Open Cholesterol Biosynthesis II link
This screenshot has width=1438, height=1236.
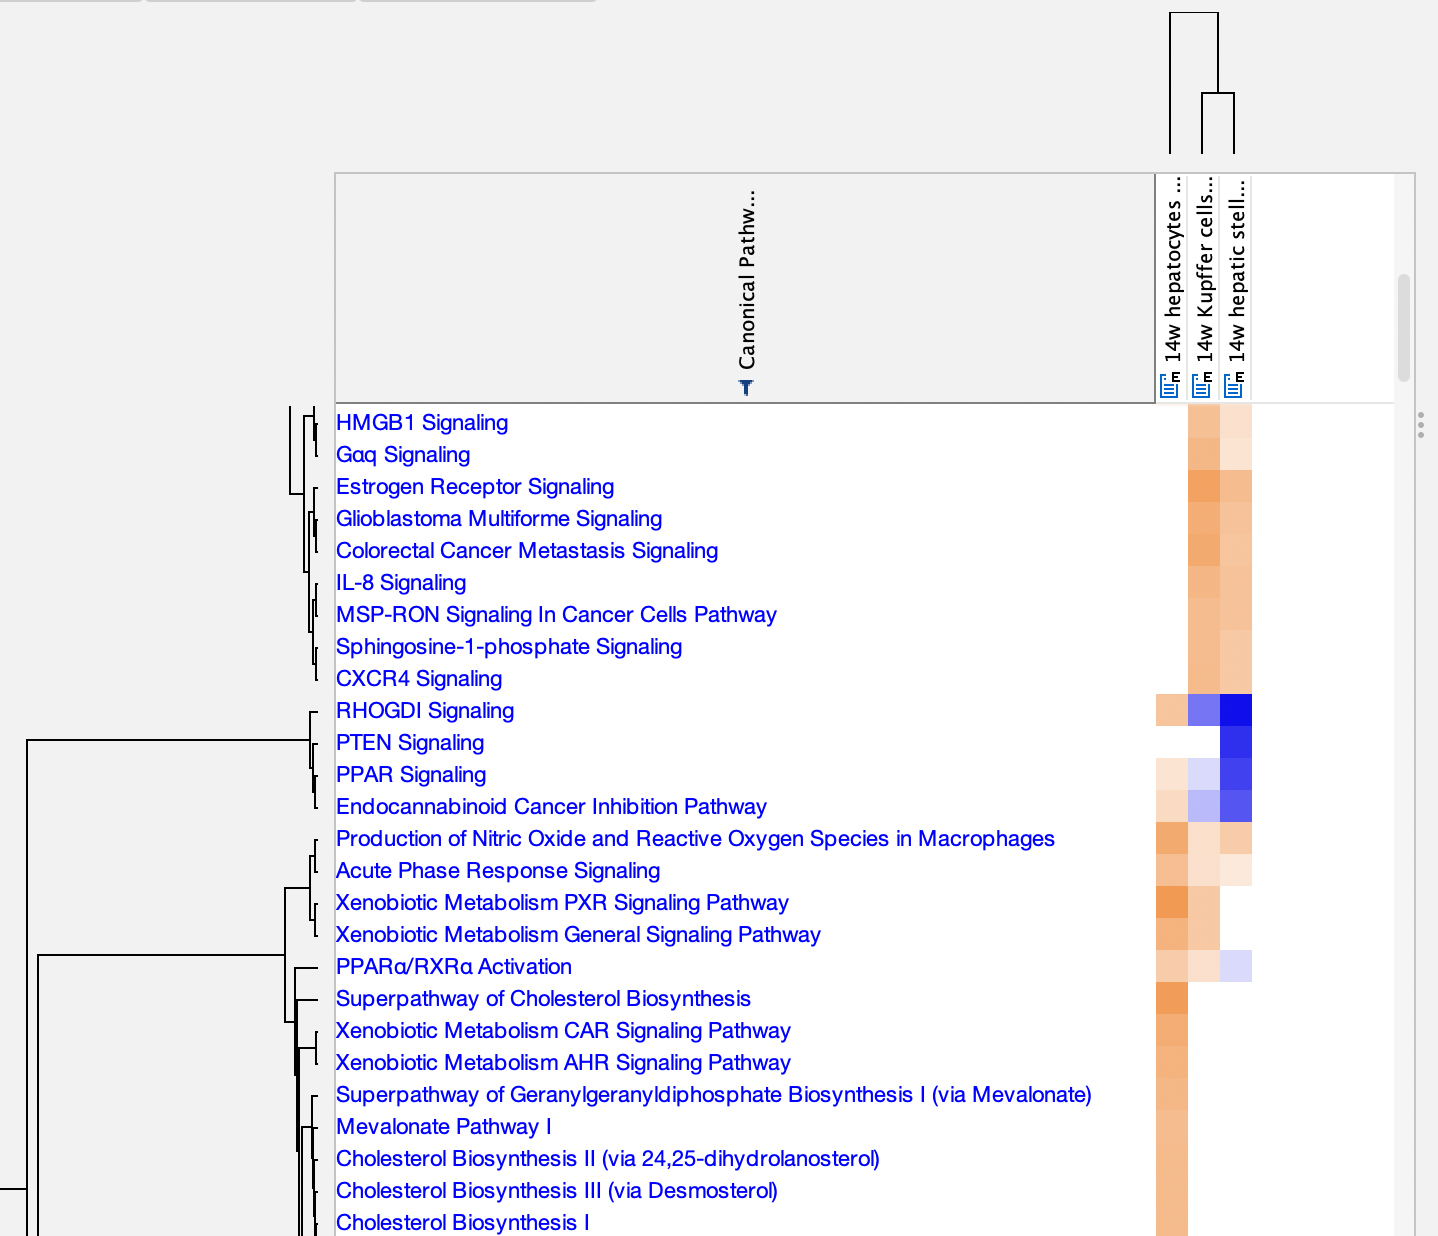point(608,1158)
